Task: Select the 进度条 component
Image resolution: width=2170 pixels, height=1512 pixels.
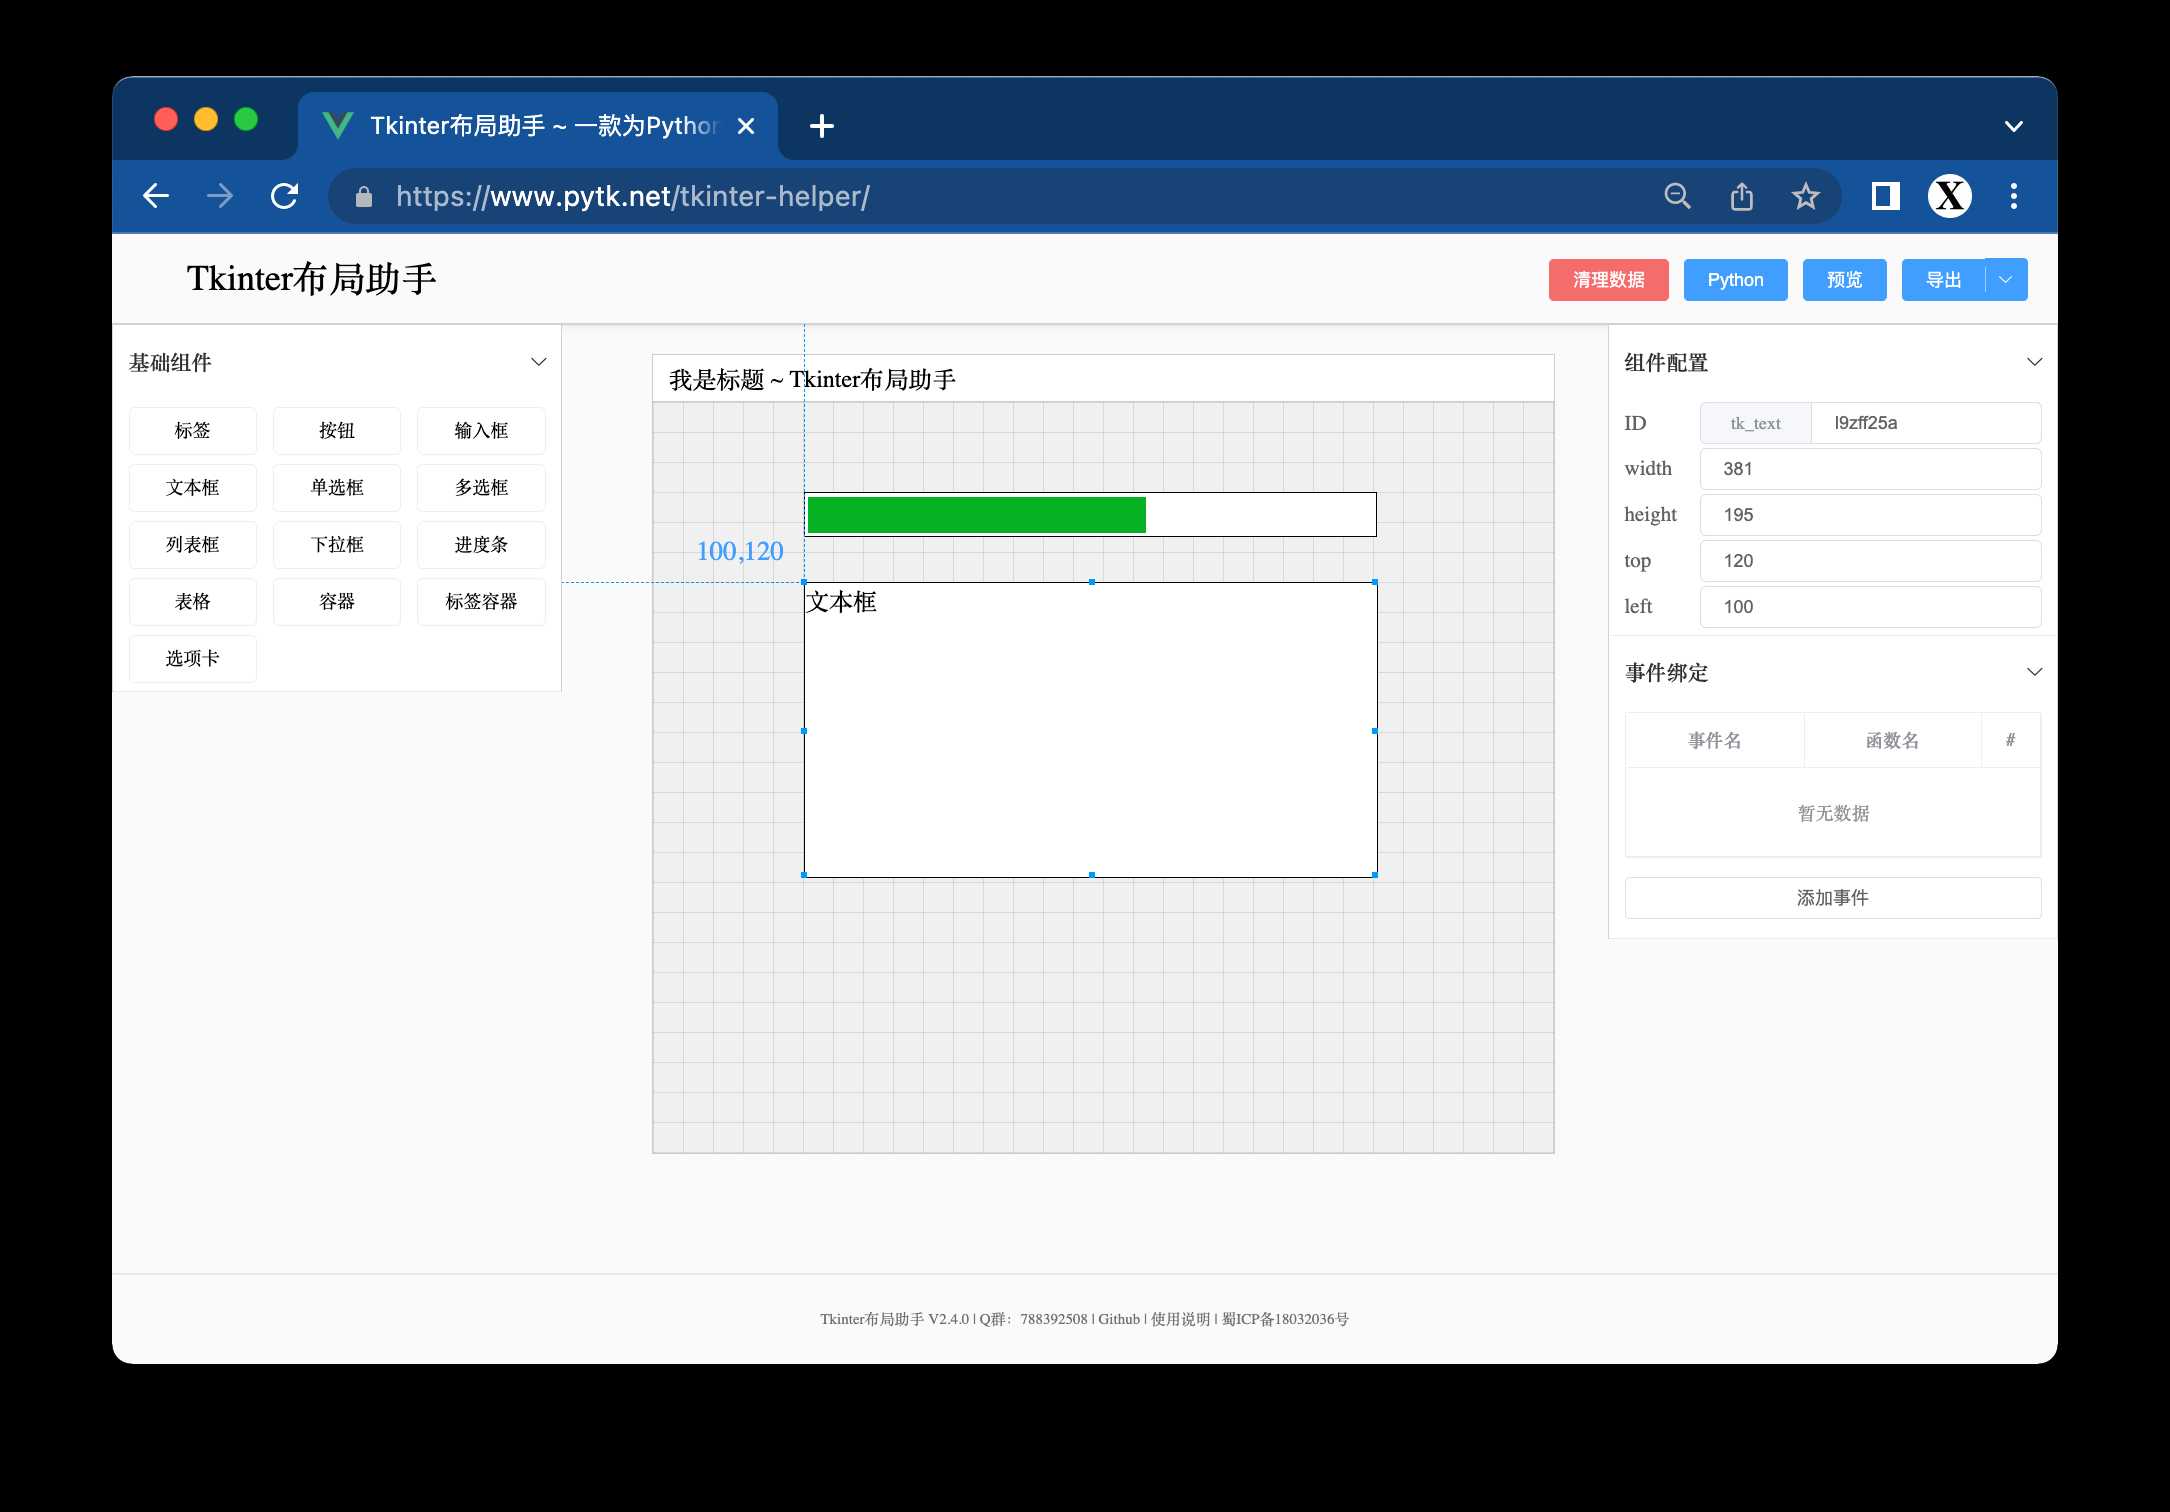Action: [x=481, y=545]
